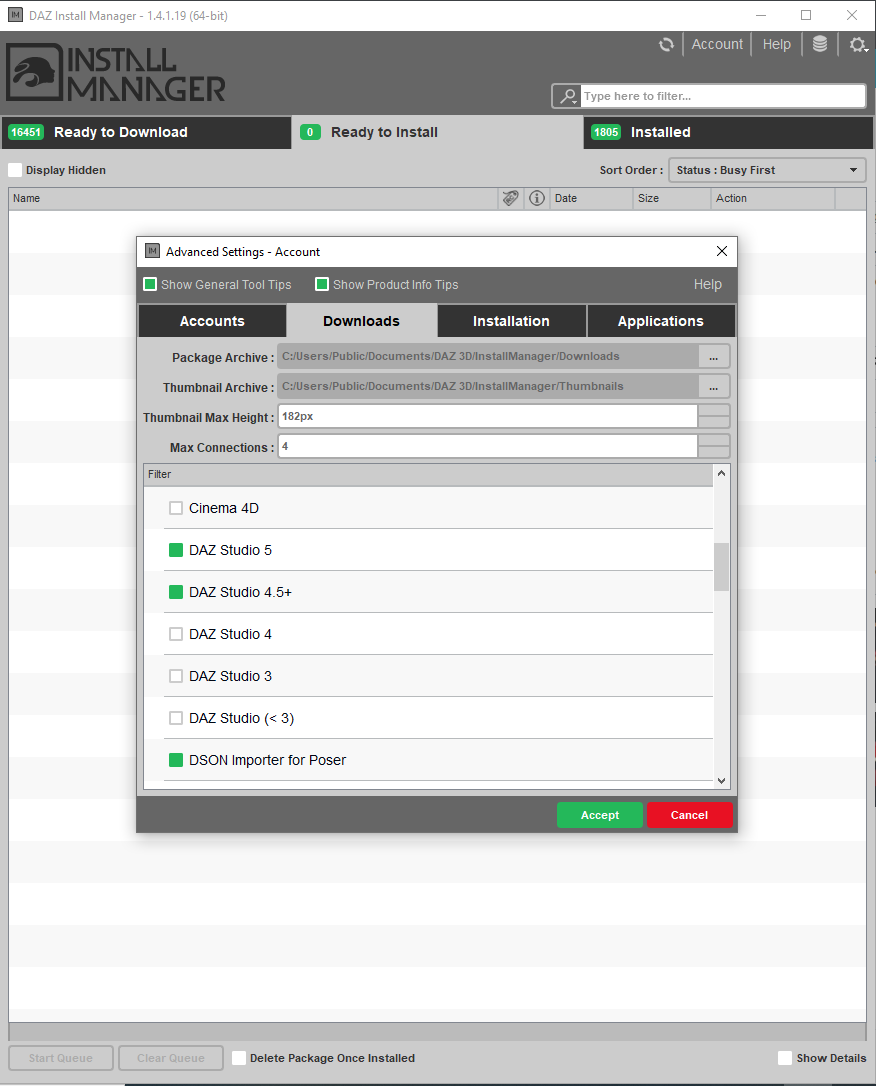Click the search magnifier icon in filter box

(x=568, y=96)
